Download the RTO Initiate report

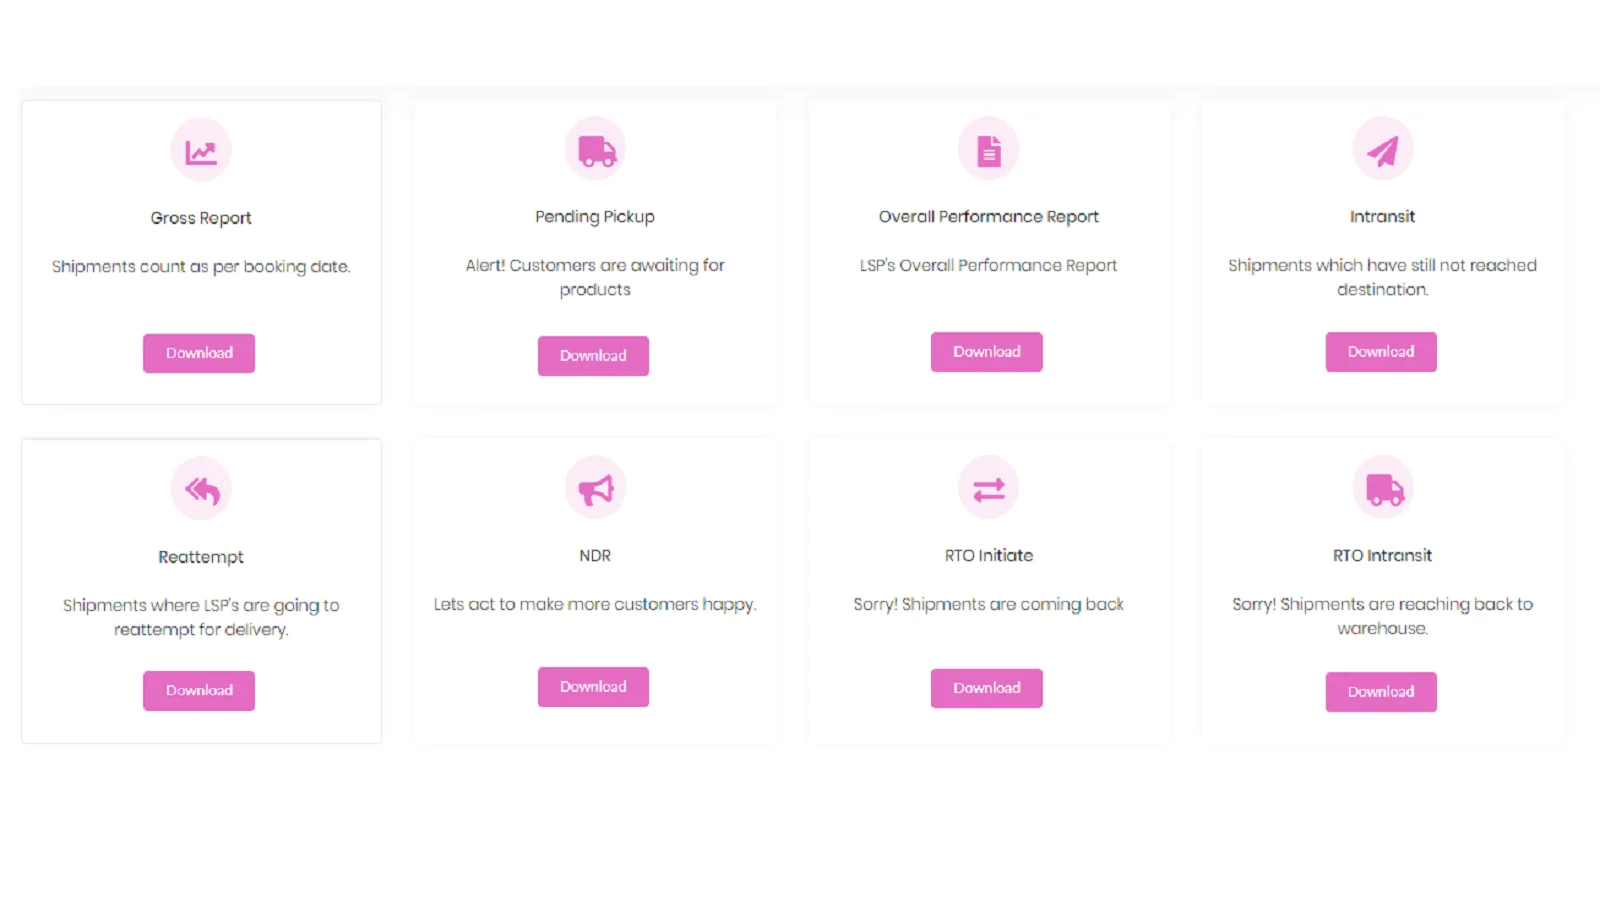click(x=987, y=688)
